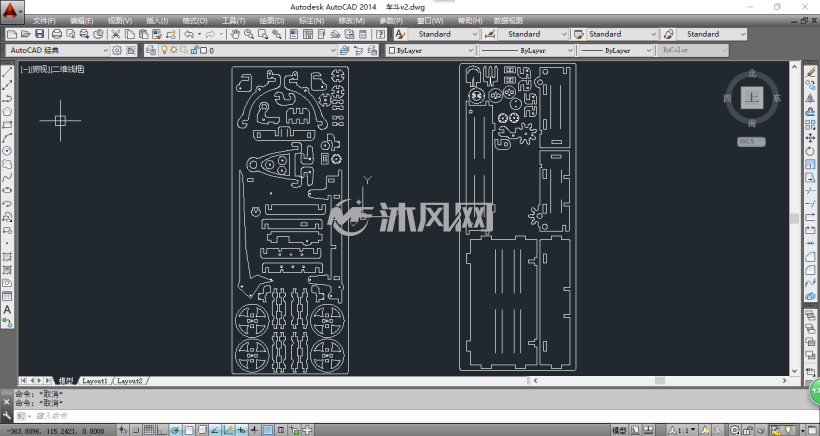Toggle Ortho Mode in status bar

coord(162,430)
